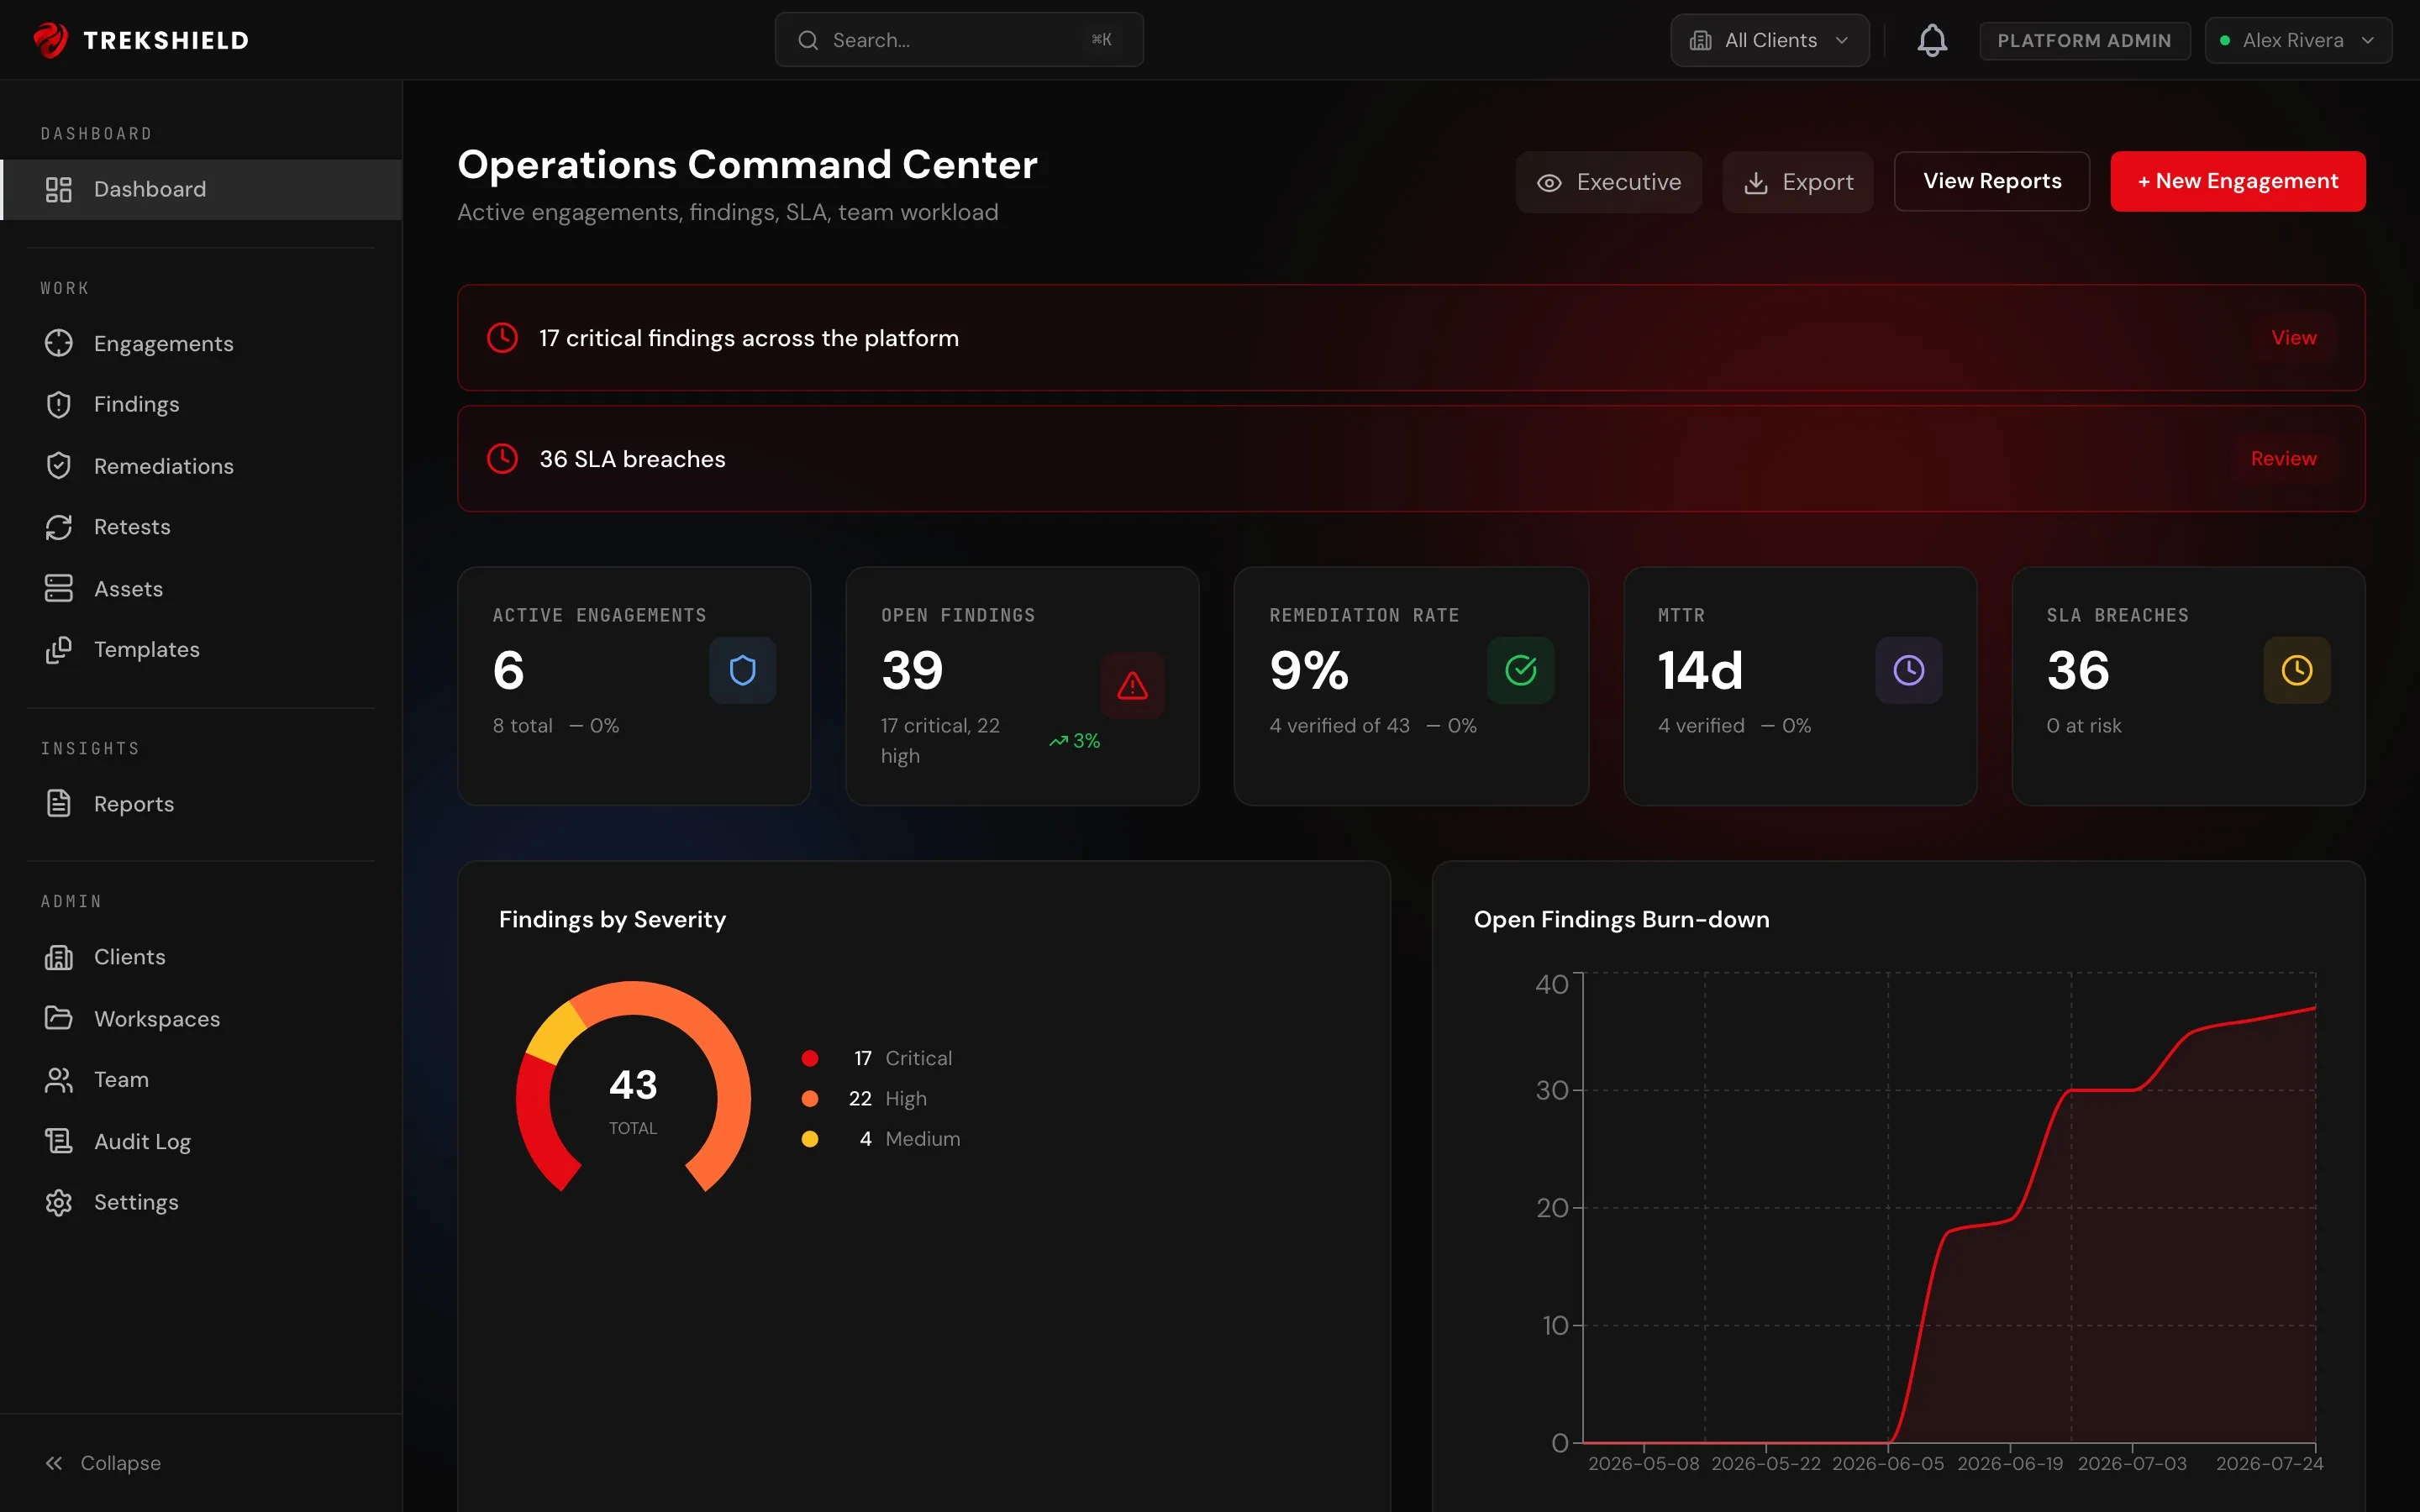Click the Search input field

958,40
